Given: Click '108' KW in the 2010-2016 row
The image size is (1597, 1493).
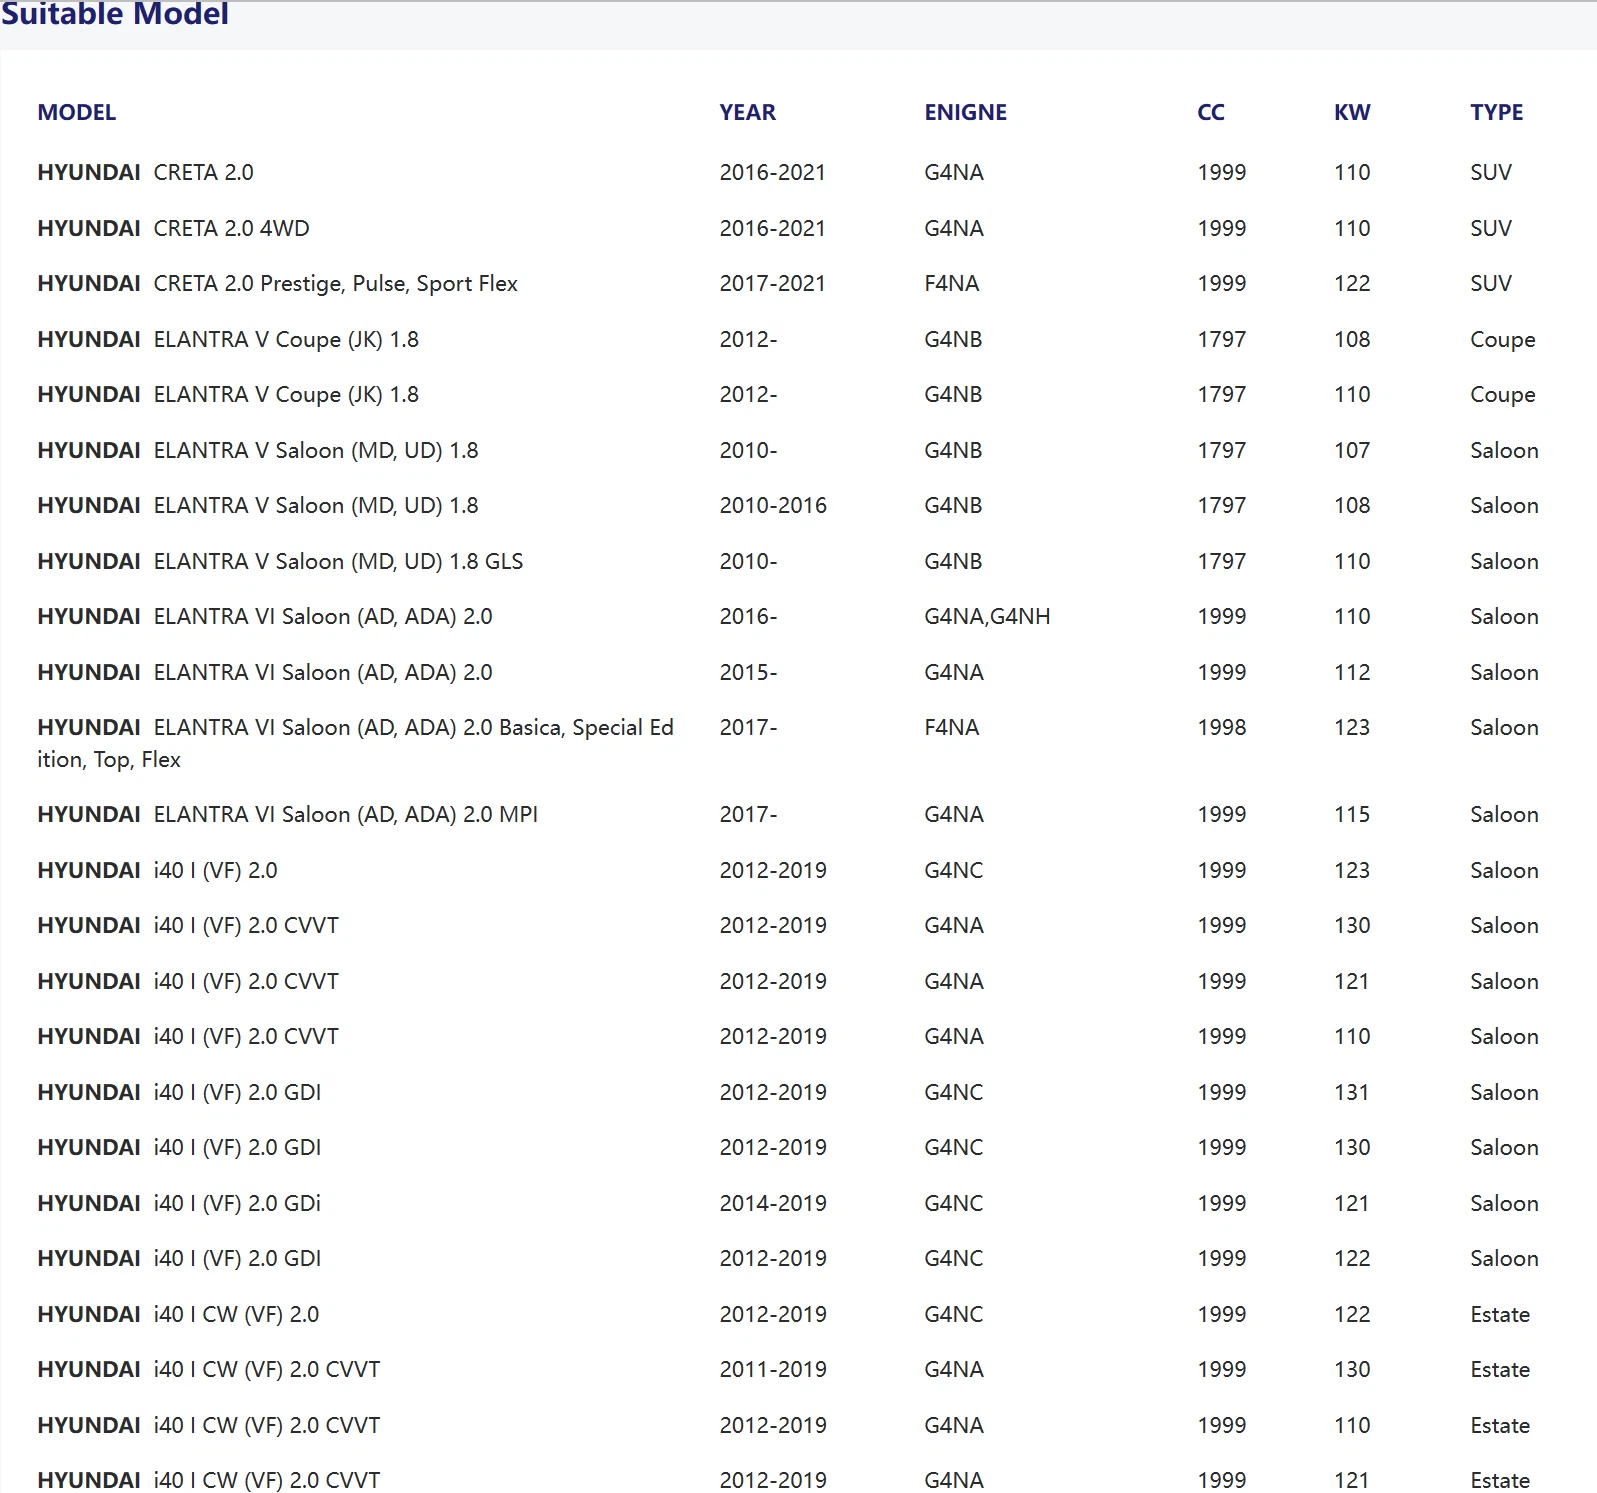Looking at the screenshot, I should pyautogui.click(x=1352, y=506).
